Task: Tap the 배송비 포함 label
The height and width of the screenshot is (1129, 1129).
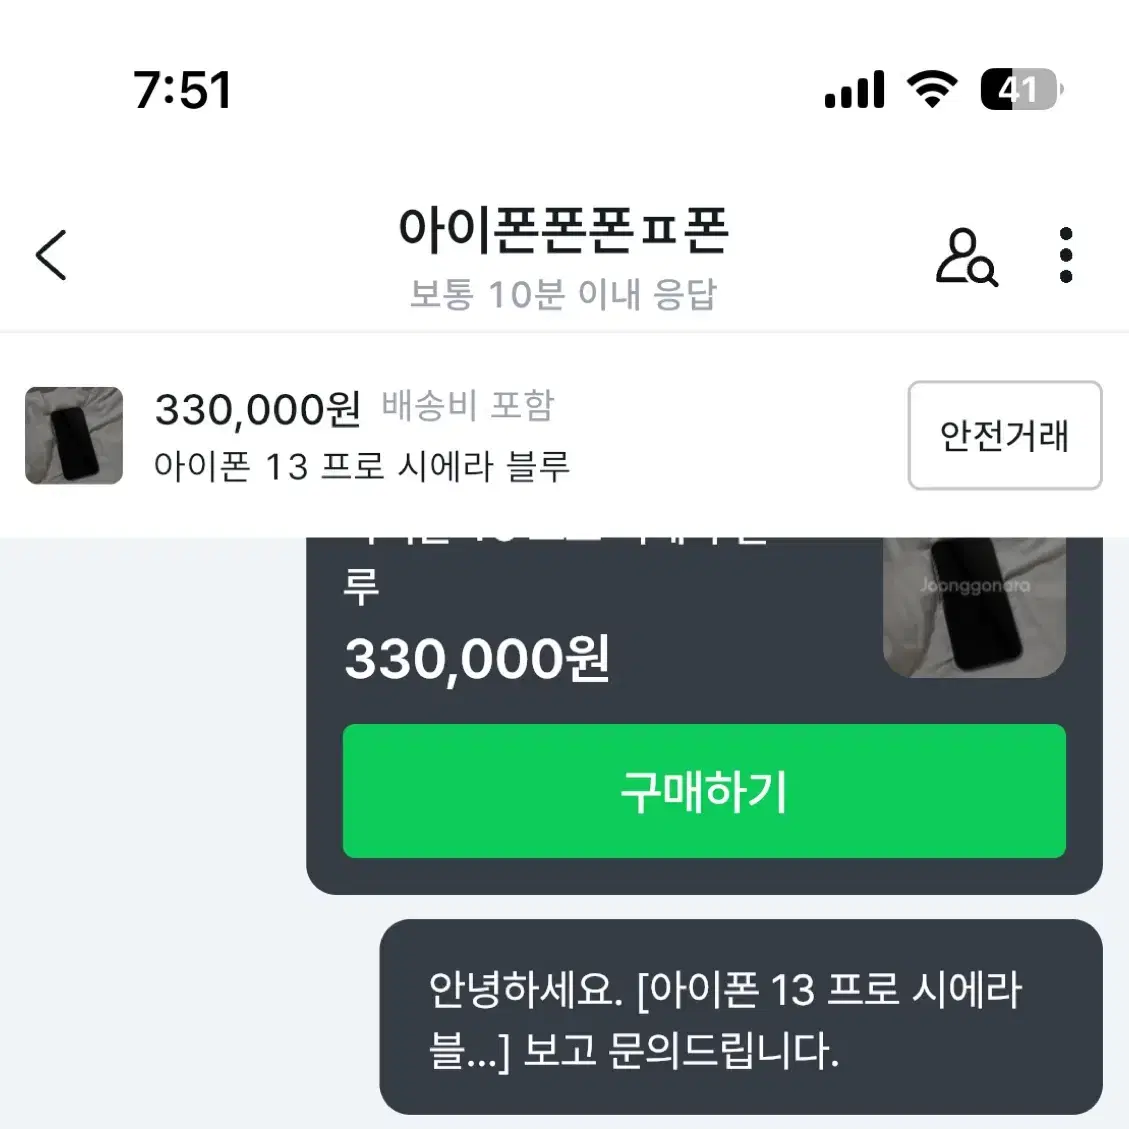Action: coord(467,406)
